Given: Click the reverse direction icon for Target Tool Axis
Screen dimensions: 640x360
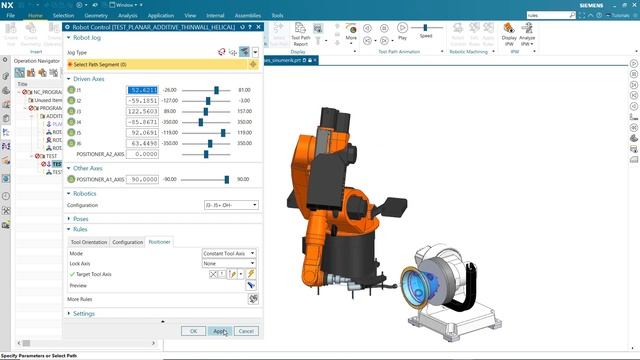Looking at the screenshot, I should (x=222, y=274).
